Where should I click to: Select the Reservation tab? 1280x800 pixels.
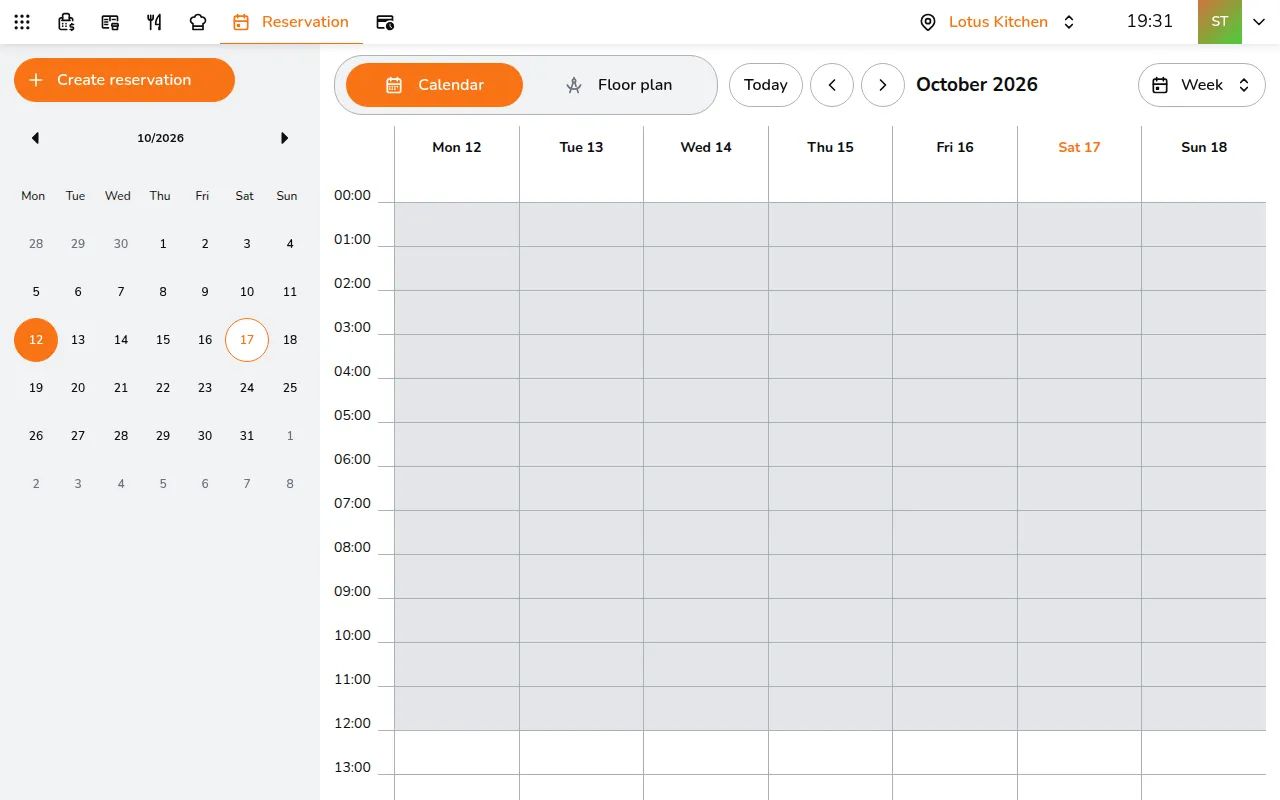[x=291, y=22]
